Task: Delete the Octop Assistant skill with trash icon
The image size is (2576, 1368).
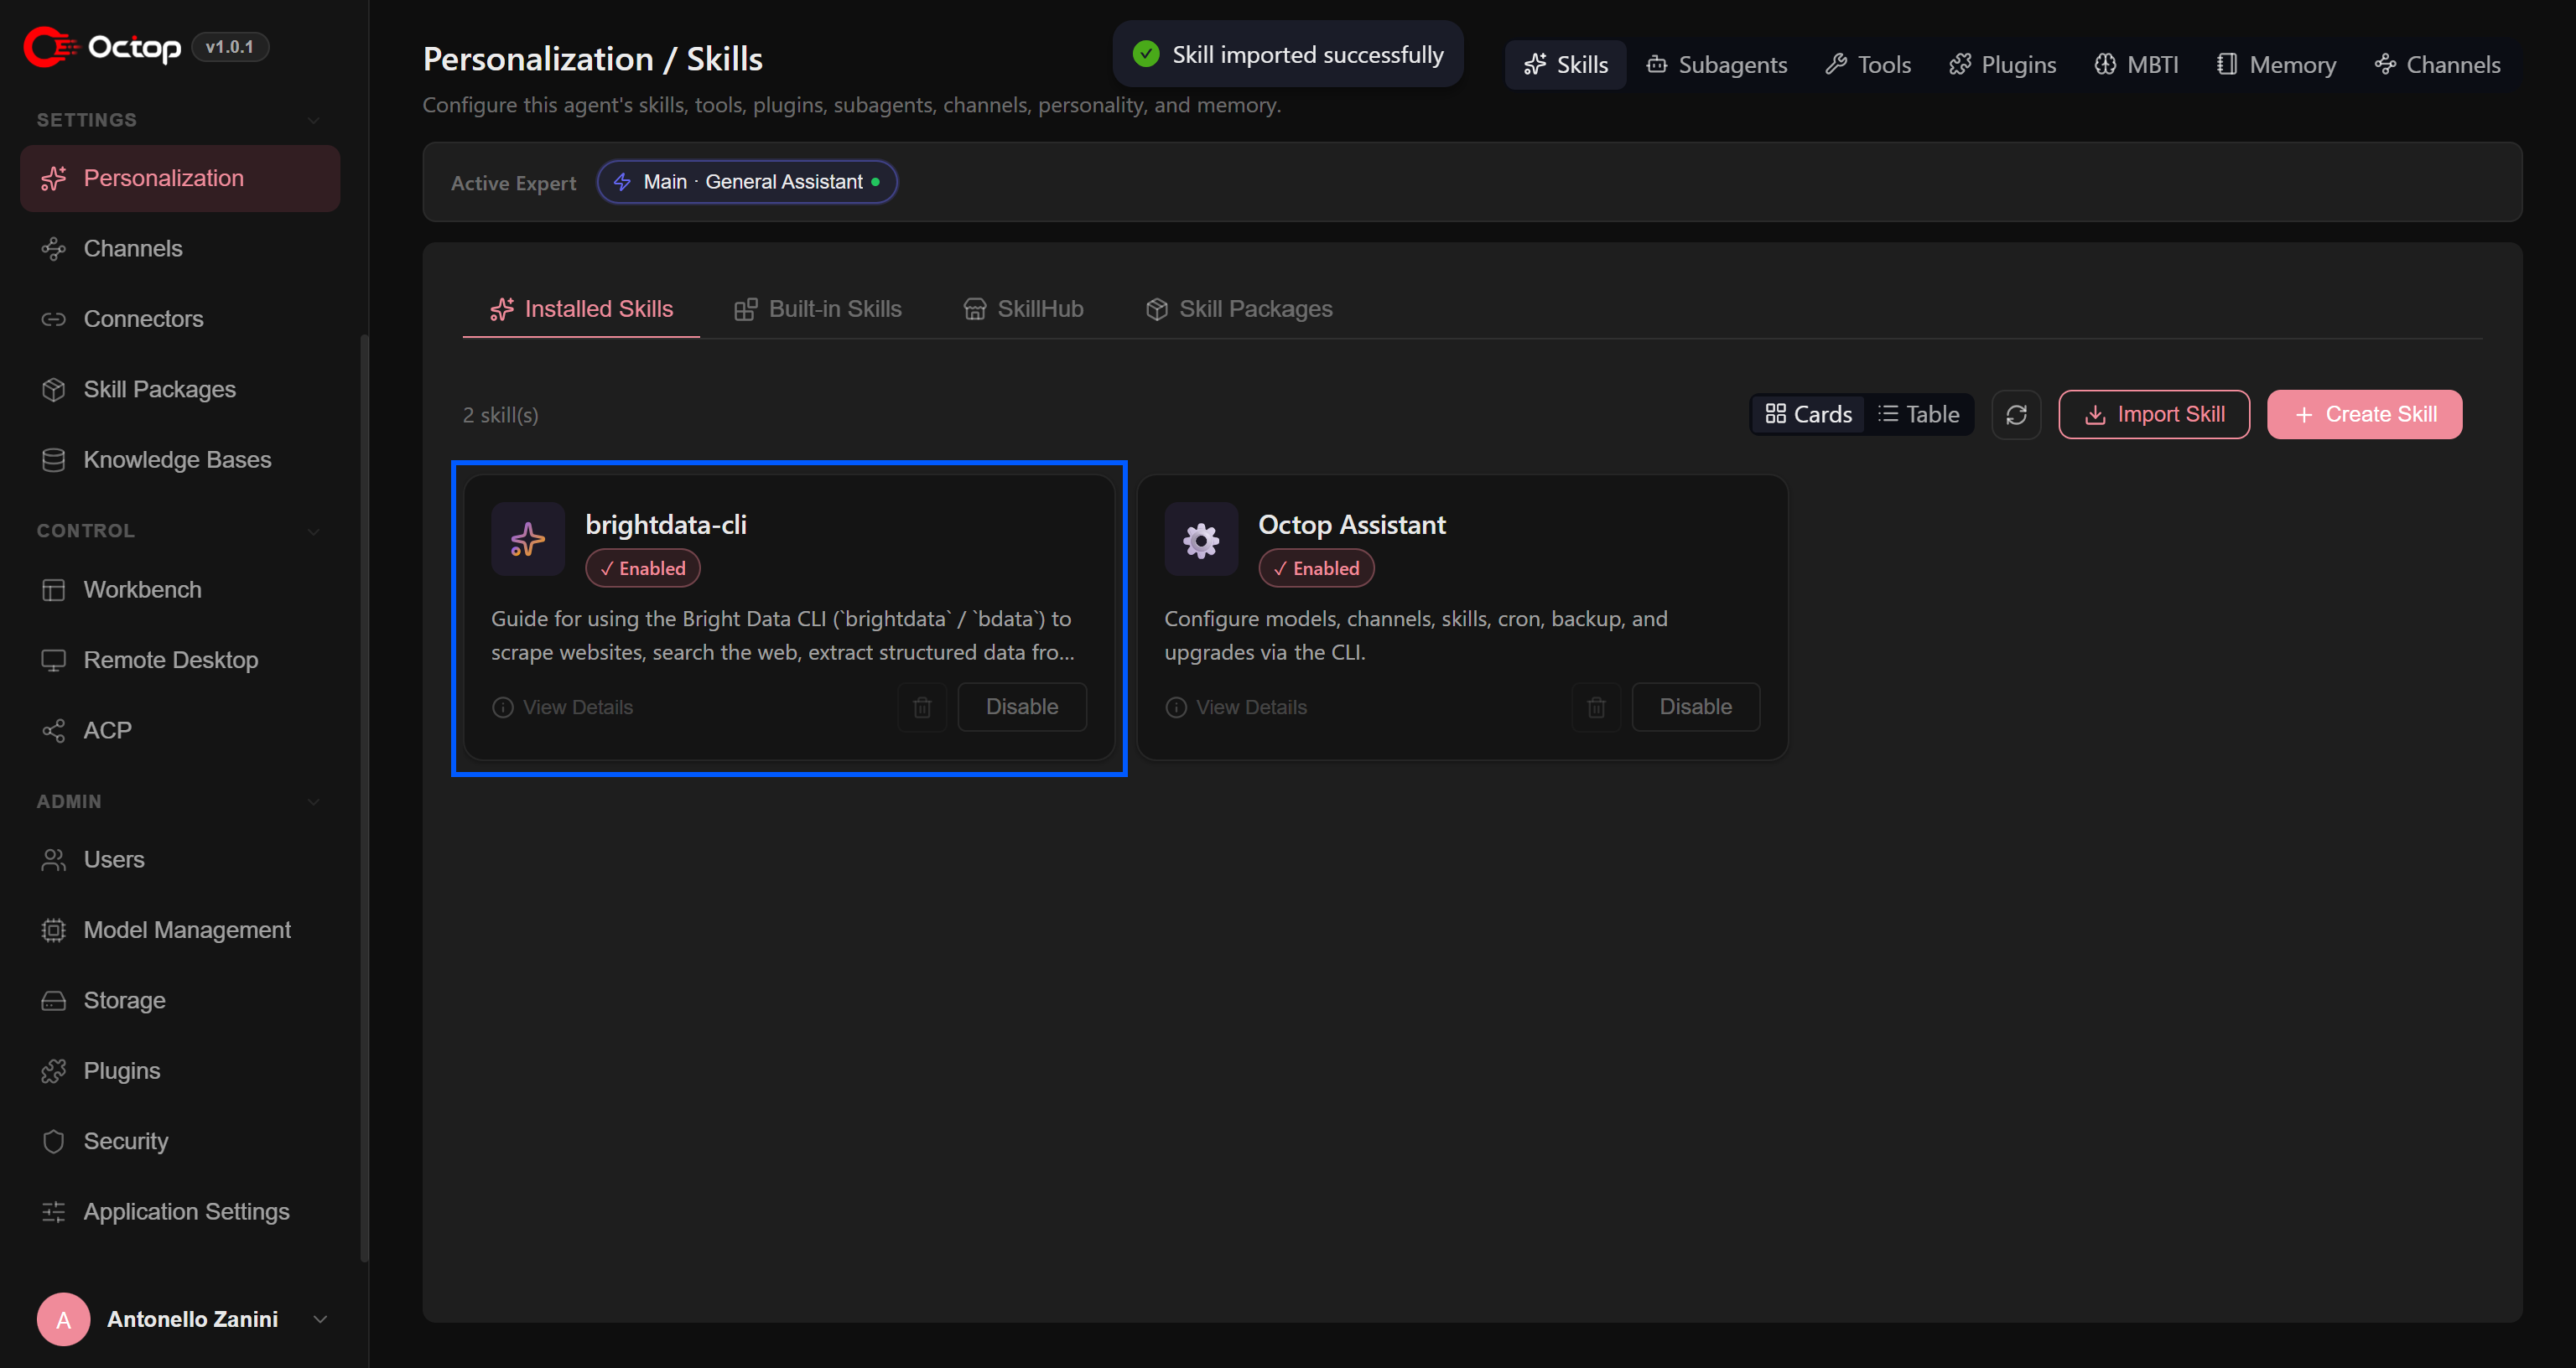Action: pos(1596,707)
